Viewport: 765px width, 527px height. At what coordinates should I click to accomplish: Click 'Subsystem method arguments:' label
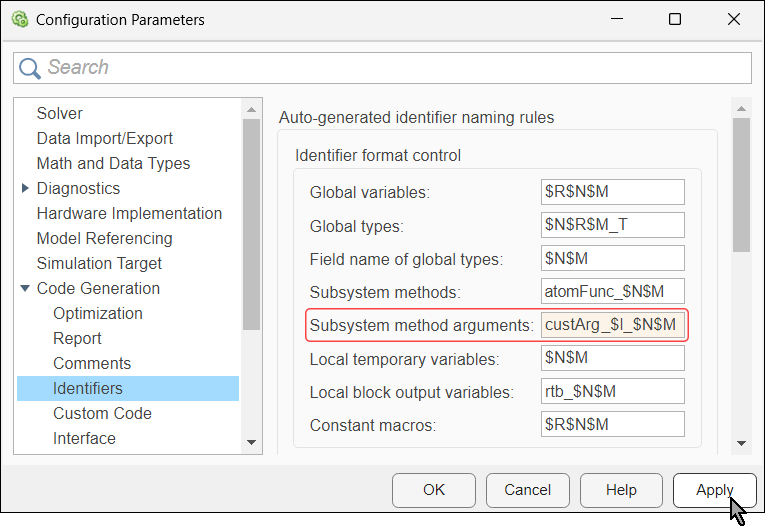(x=422, y=325)
